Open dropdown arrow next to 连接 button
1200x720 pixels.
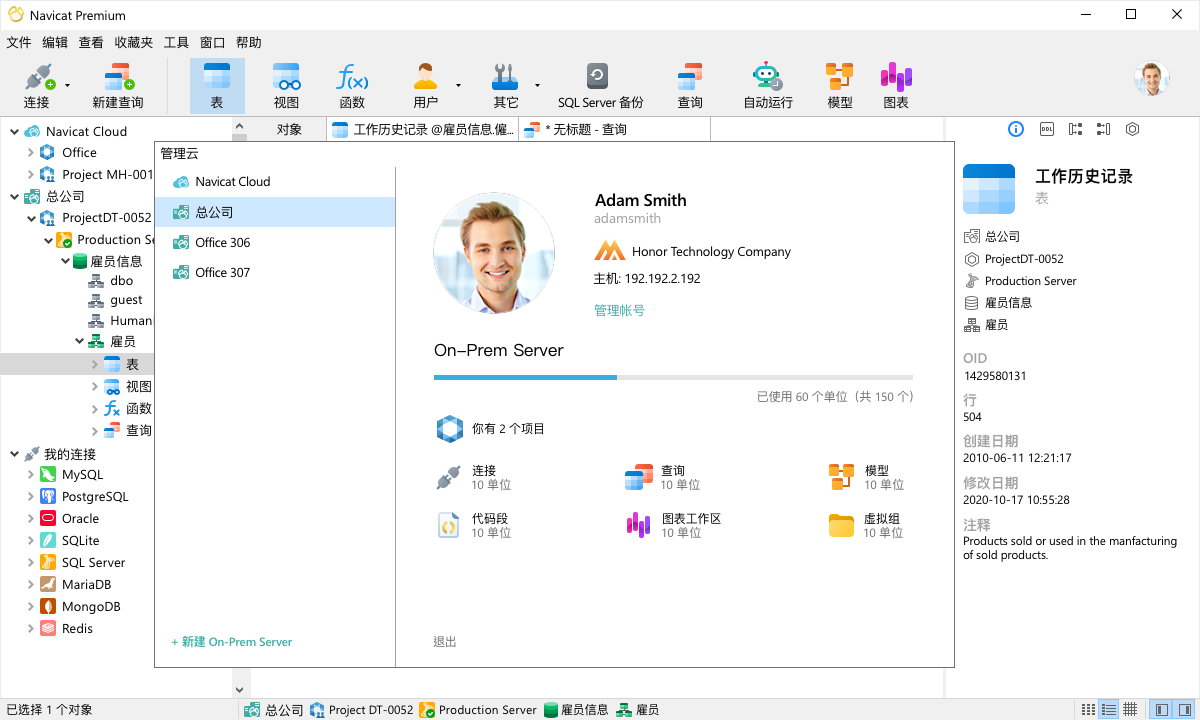[x=68, y=86]
